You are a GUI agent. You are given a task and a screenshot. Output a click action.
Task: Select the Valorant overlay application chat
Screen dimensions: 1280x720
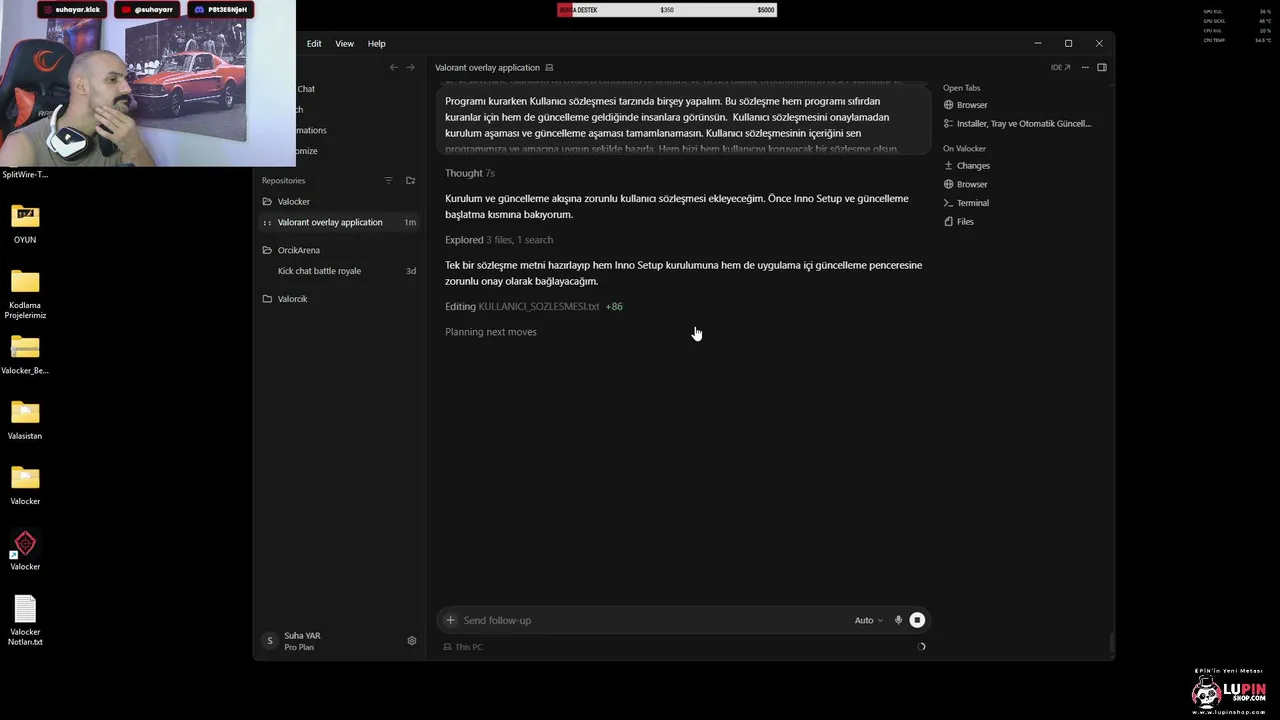click(x=339, y=222)
